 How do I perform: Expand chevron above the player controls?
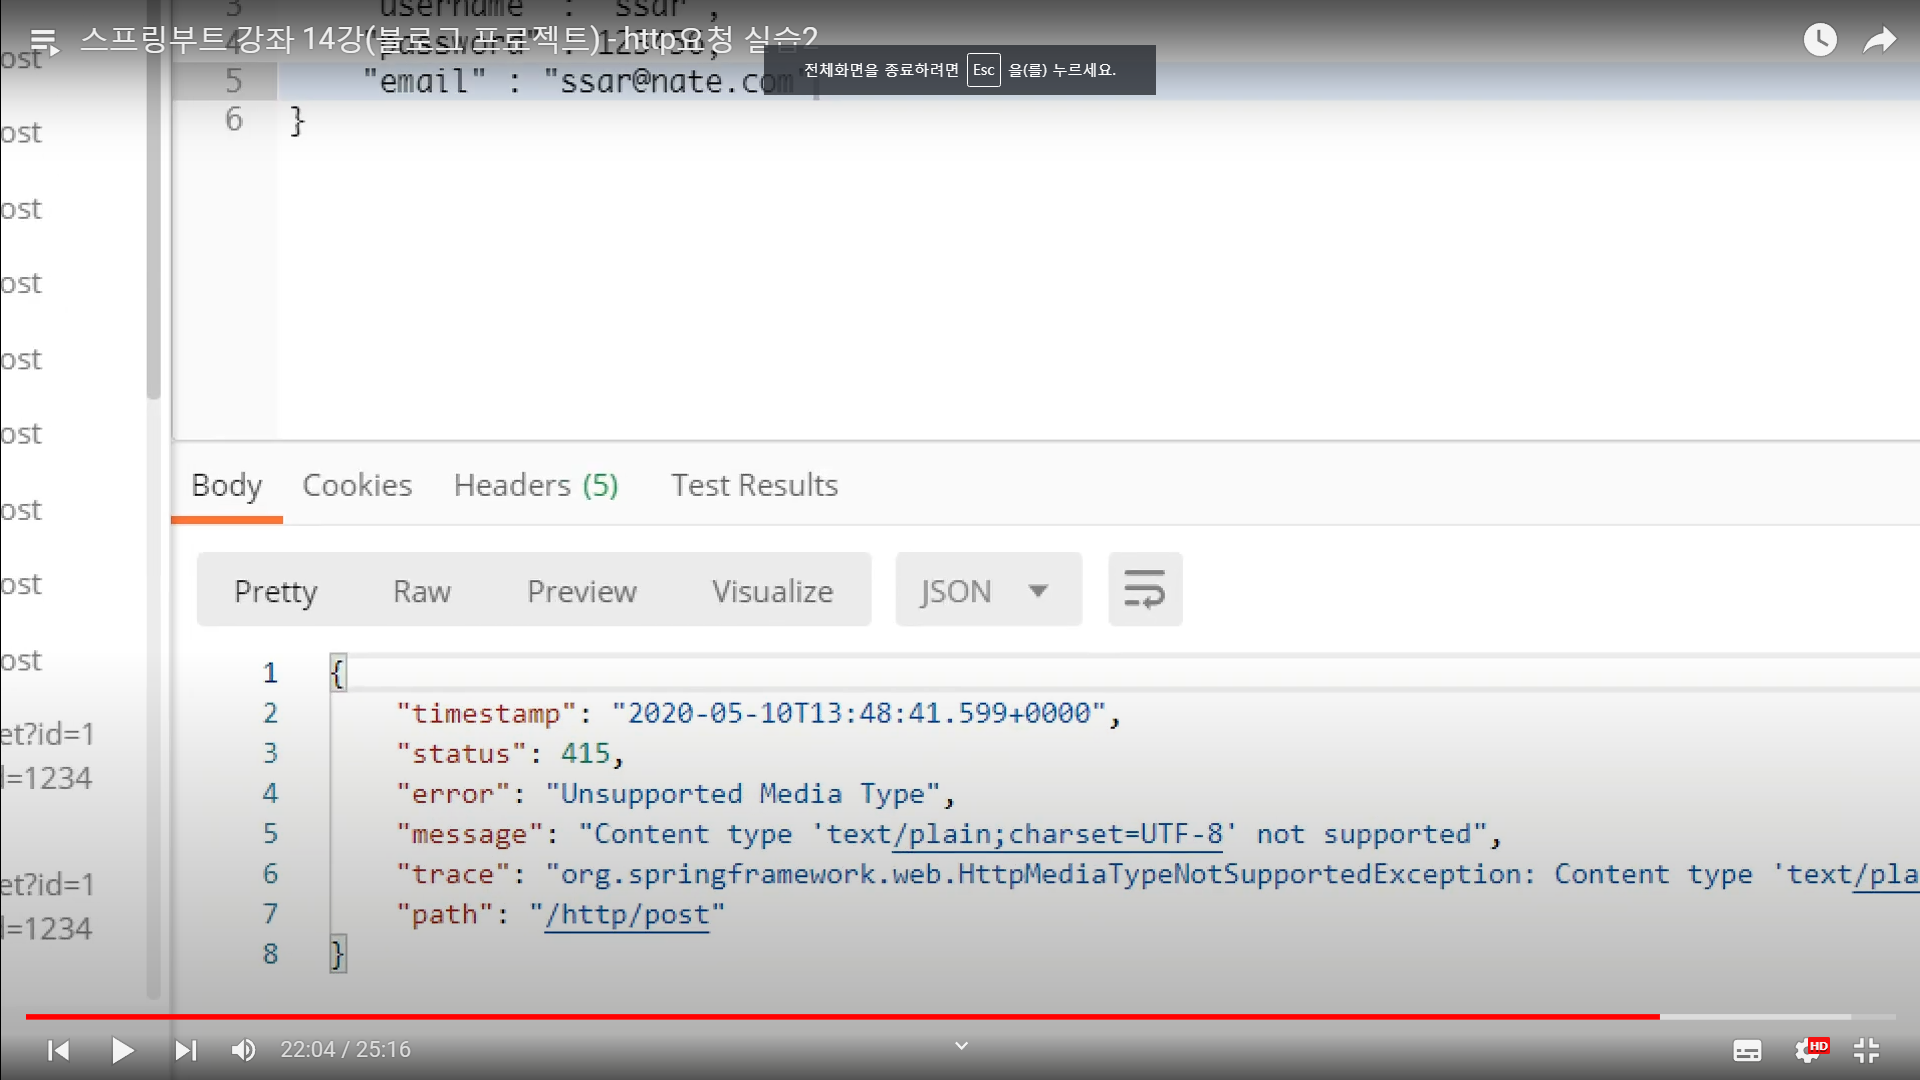click(961, 1046)
